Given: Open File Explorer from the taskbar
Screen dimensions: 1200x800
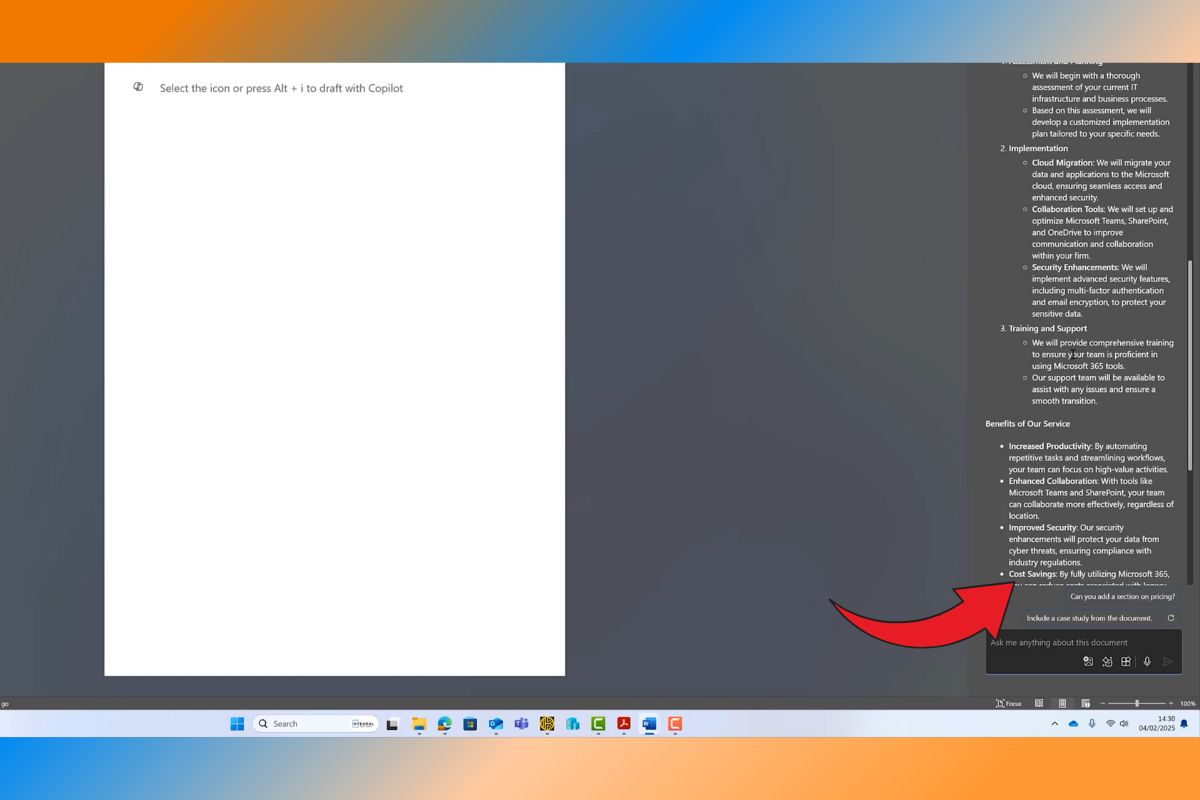Looking at the screenshot, I should coord(419,724).
